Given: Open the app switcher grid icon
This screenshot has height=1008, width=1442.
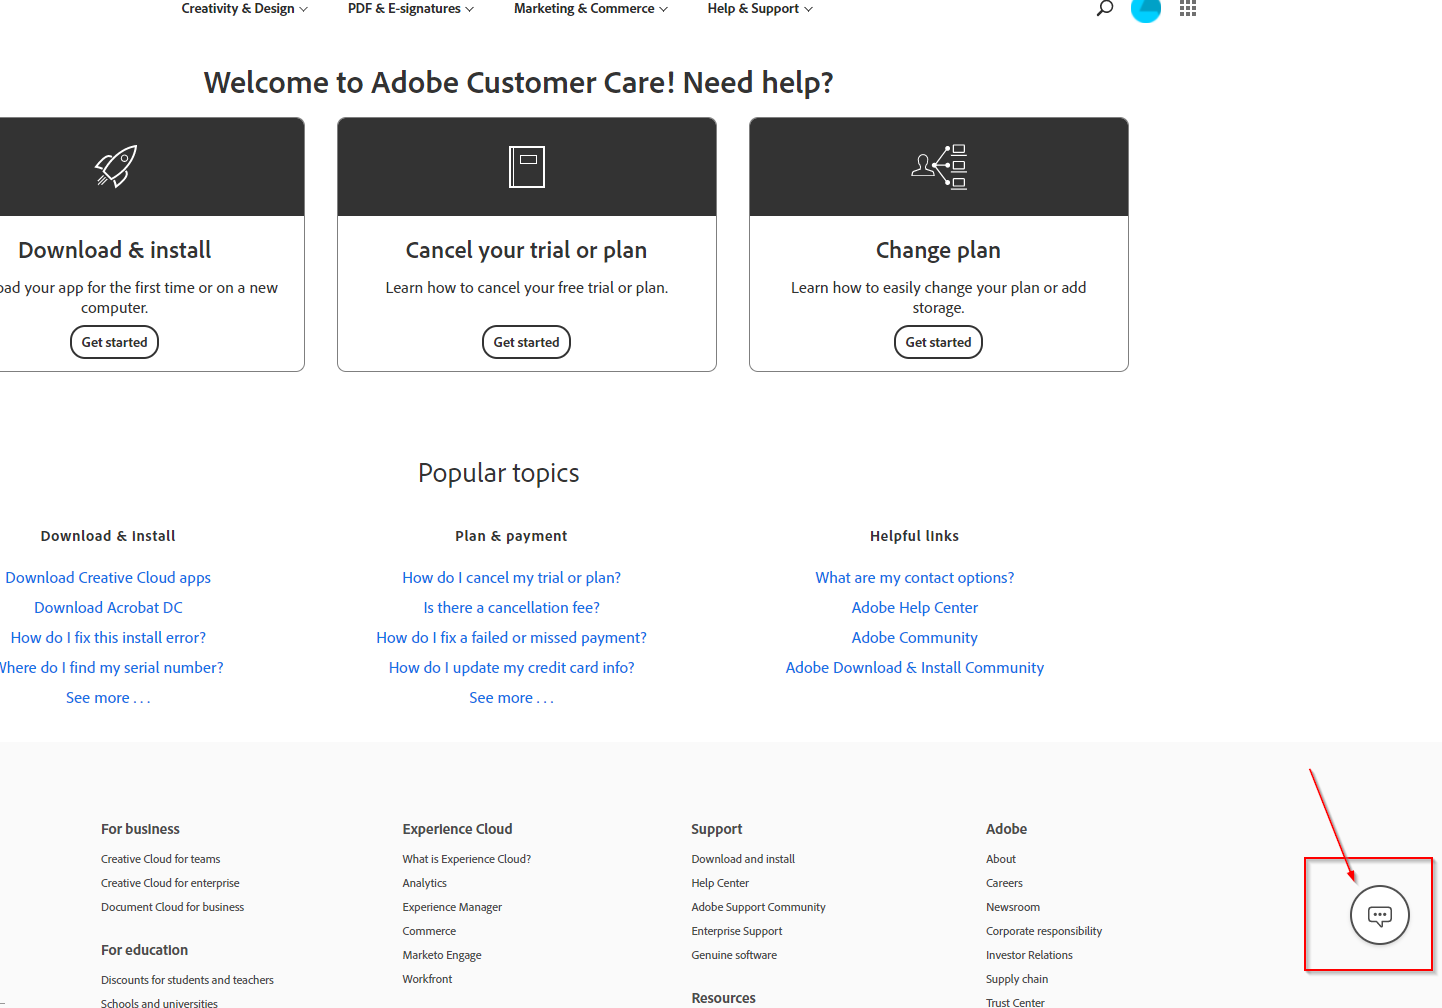Looking at the screenshot, I should click(x=1188, y=8).
